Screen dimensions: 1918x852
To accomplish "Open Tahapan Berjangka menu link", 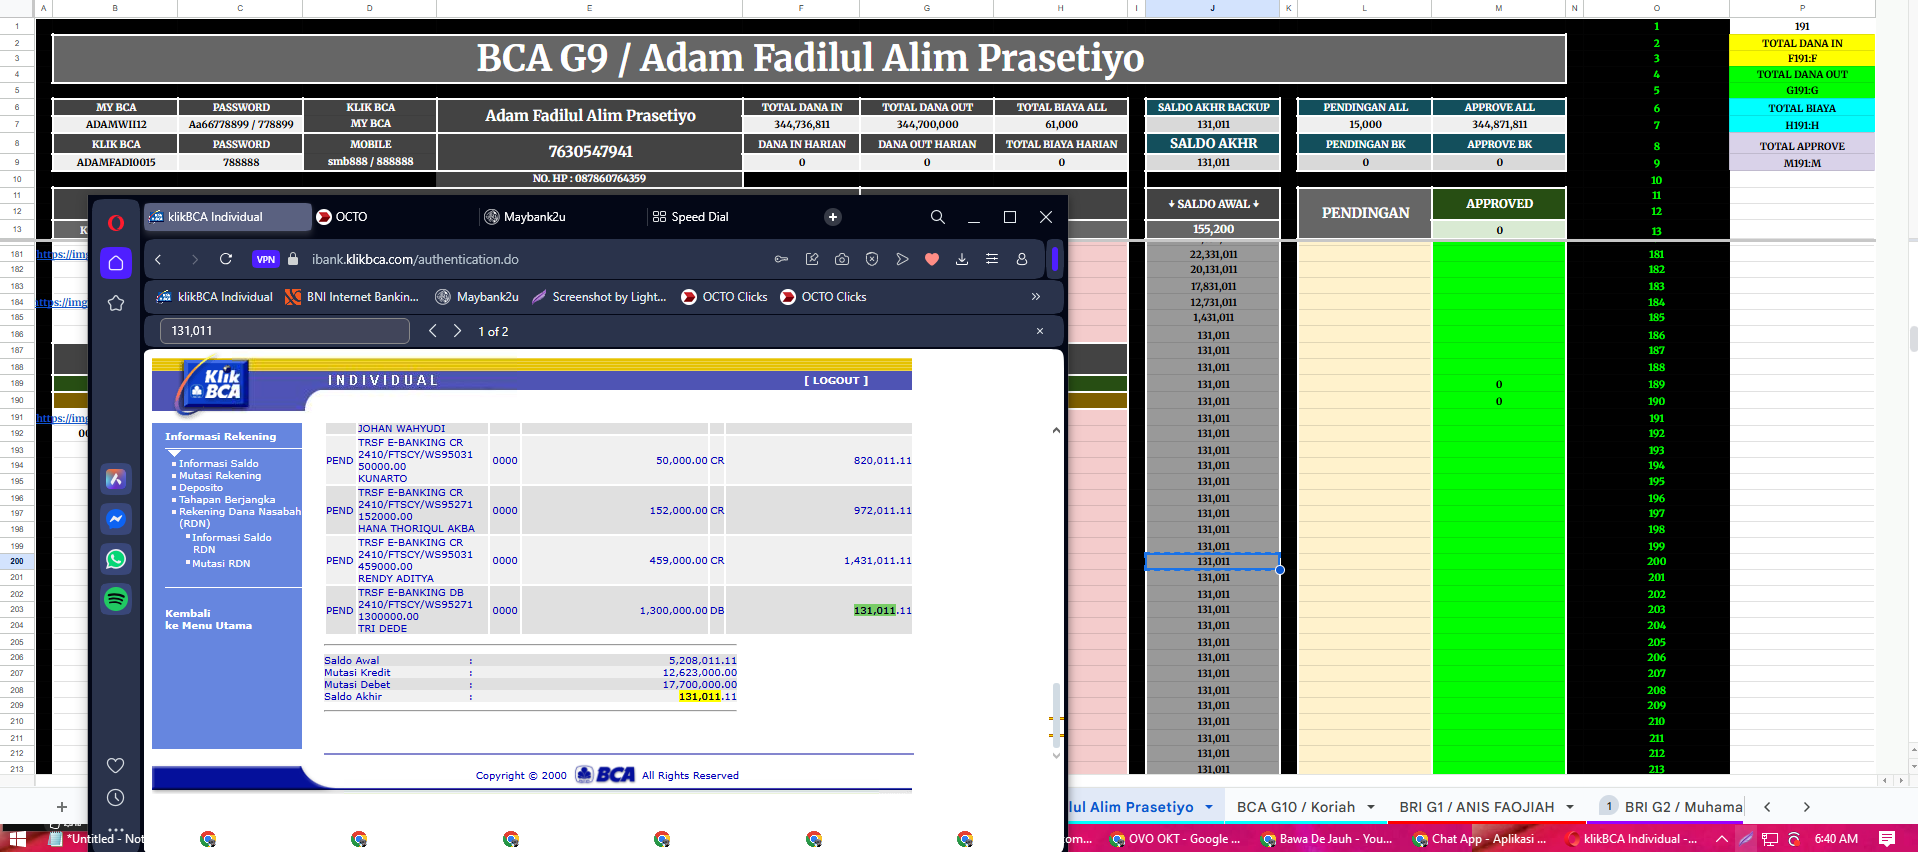I will click(227, 500).
